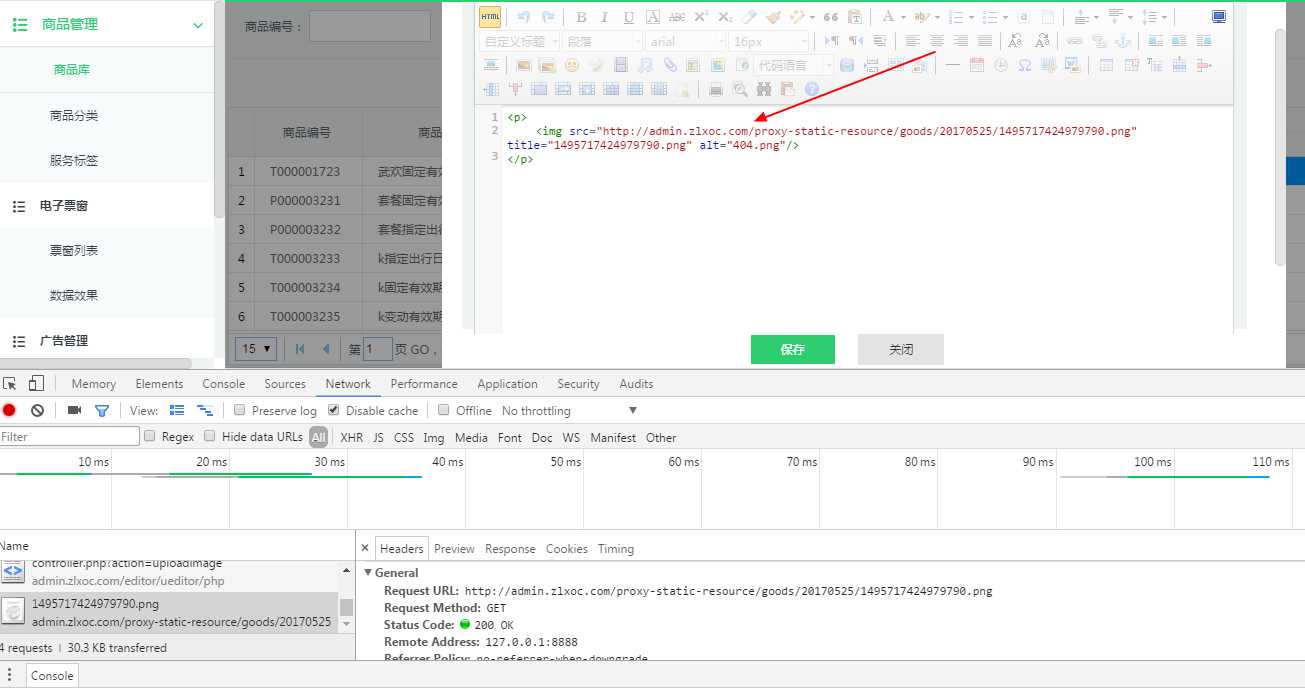1305x688 pixels.
Task: Click the 商品编号 search input field
Action: pos(370,26)
